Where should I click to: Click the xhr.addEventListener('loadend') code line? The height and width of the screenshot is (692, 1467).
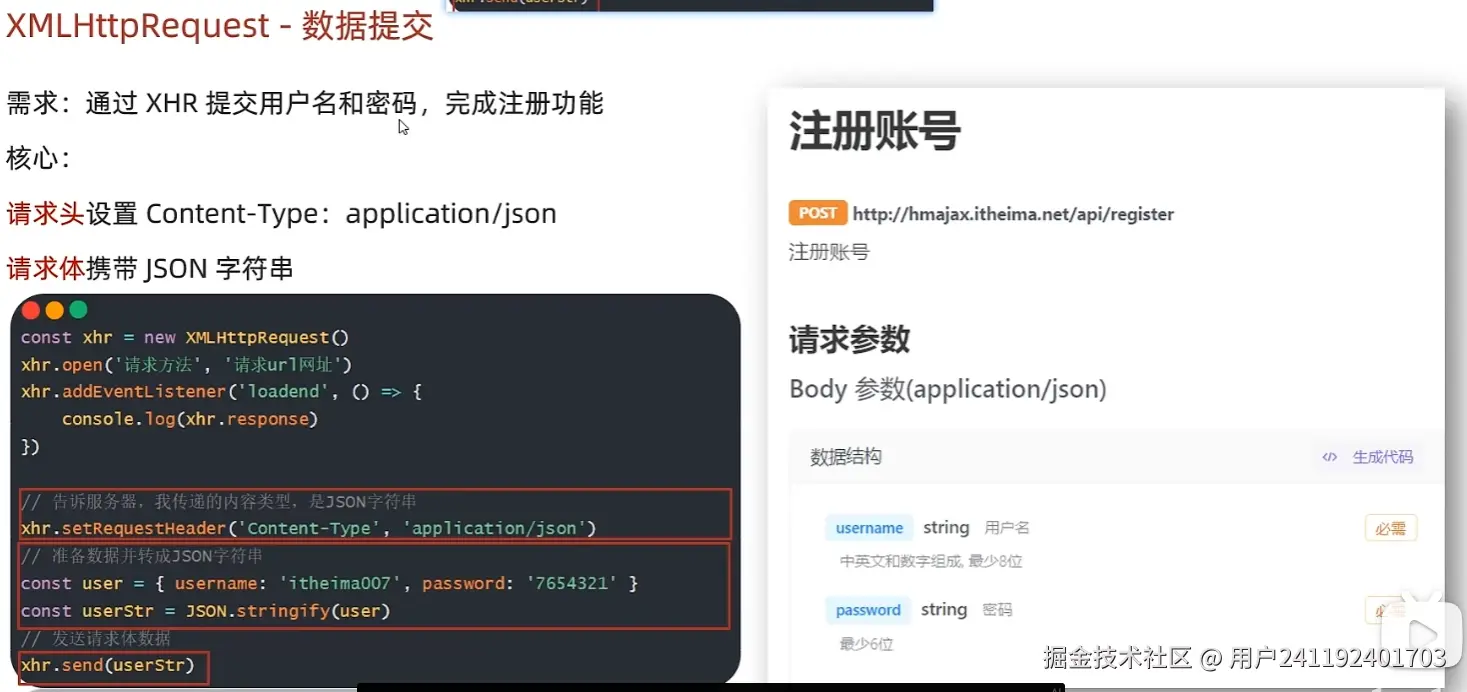click(x=221, y=392)
